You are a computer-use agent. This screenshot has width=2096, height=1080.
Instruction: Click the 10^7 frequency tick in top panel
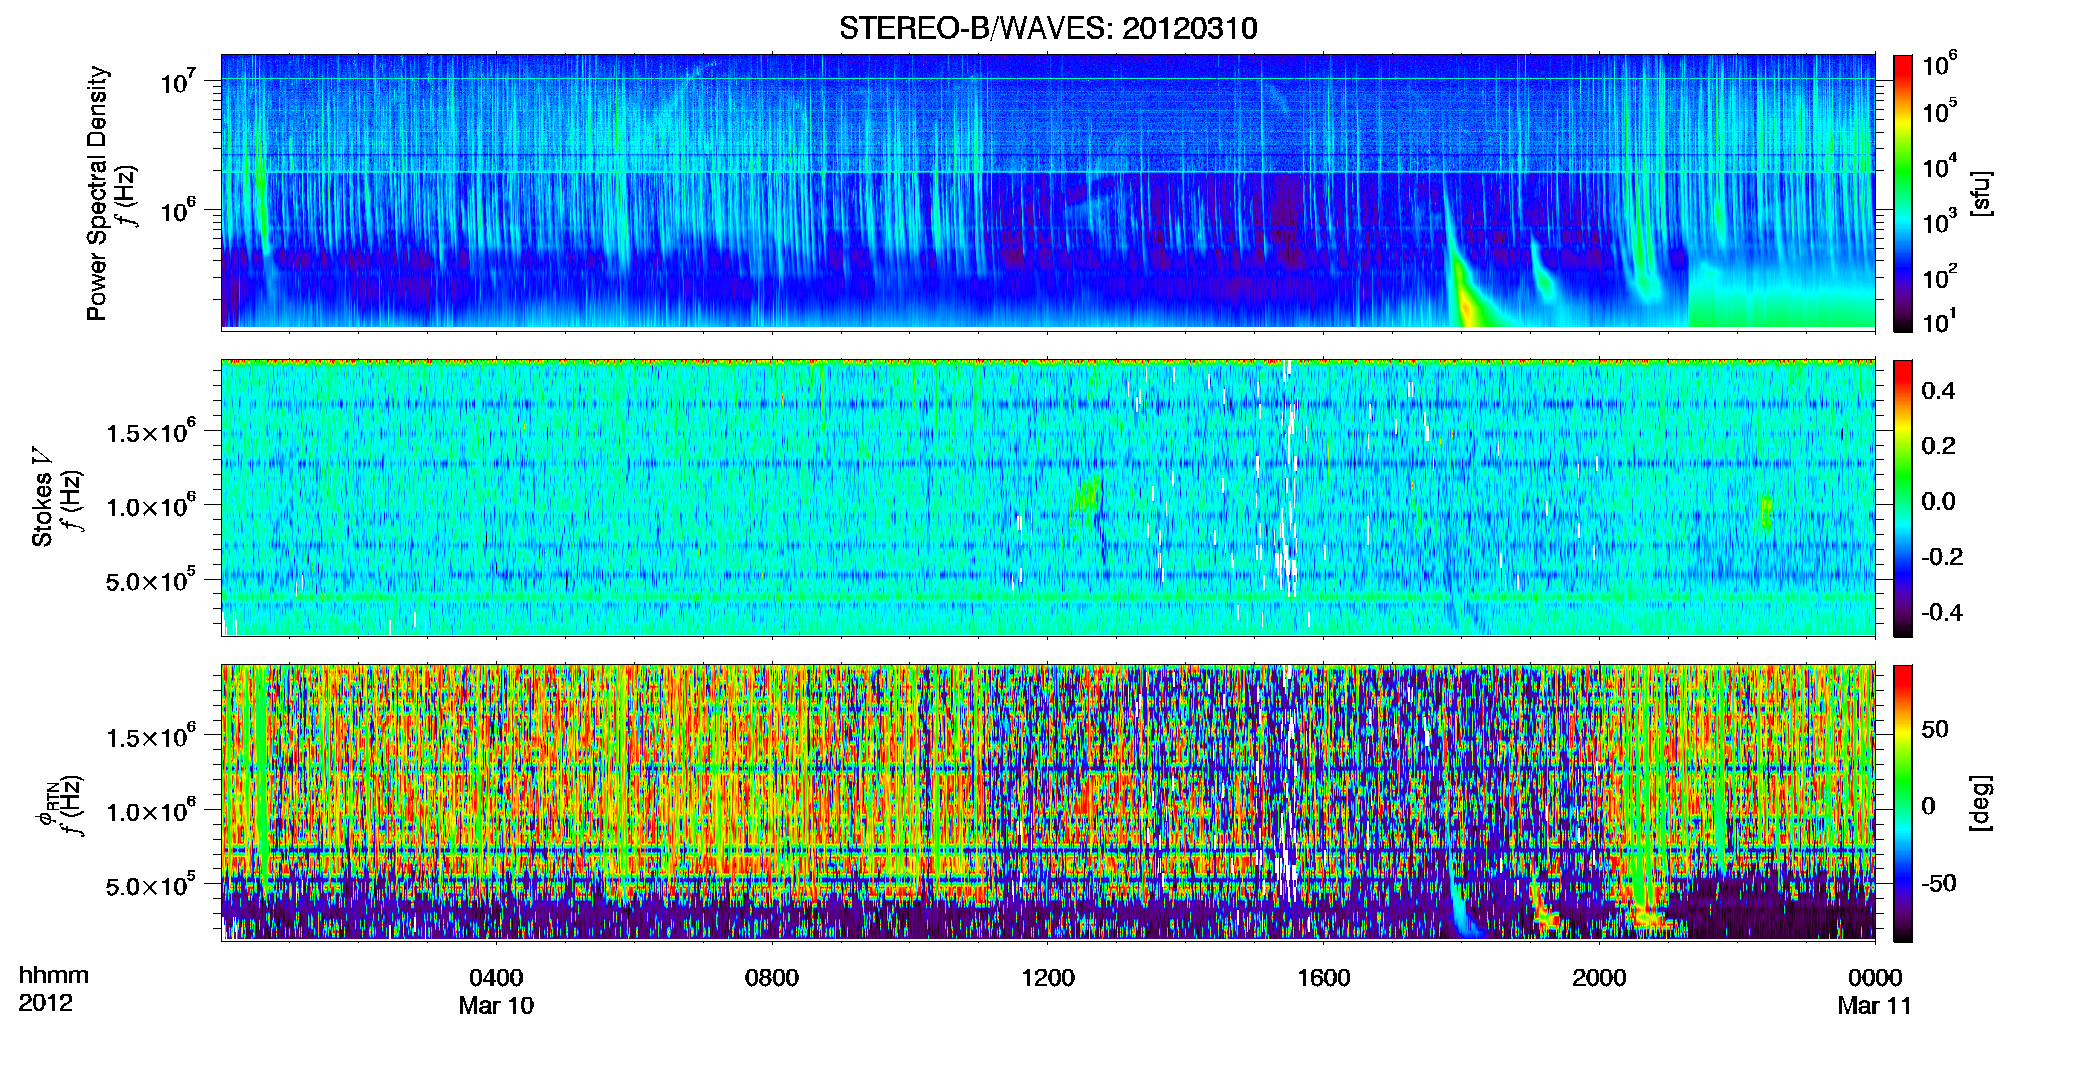pos(178,82)
